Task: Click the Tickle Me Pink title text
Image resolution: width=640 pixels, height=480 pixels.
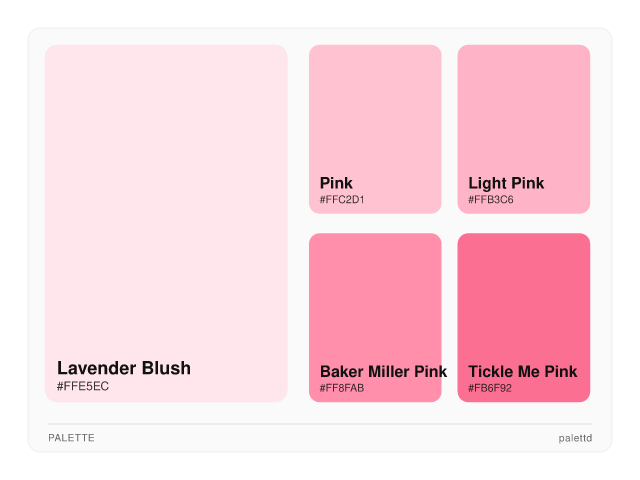Action: pyautogui.click(x=522, y=372)
